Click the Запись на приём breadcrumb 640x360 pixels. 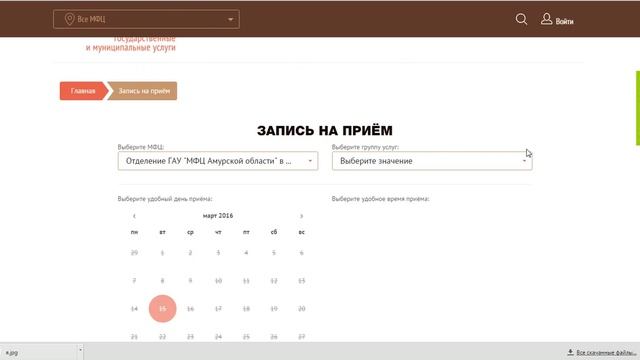(x=144, y=91)
